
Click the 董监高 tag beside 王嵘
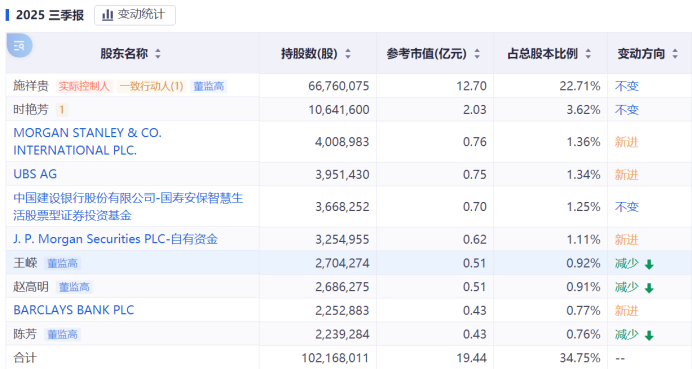tap(62, 264)
